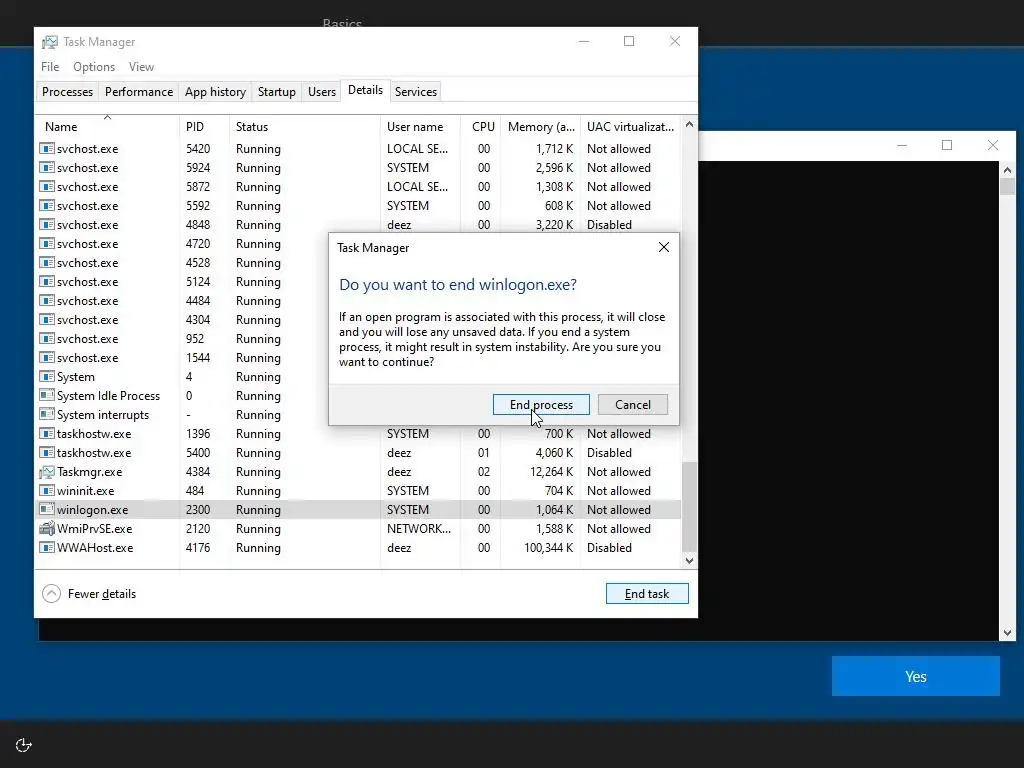Select svchost.exe row with PID 952

tap(183, 338)
